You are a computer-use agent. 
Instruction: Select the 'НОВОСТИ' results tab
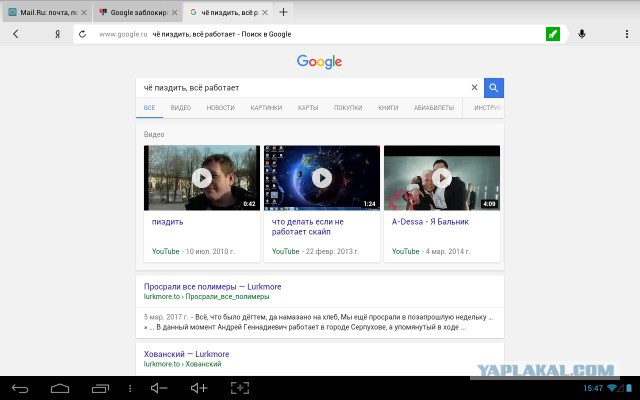220,108
